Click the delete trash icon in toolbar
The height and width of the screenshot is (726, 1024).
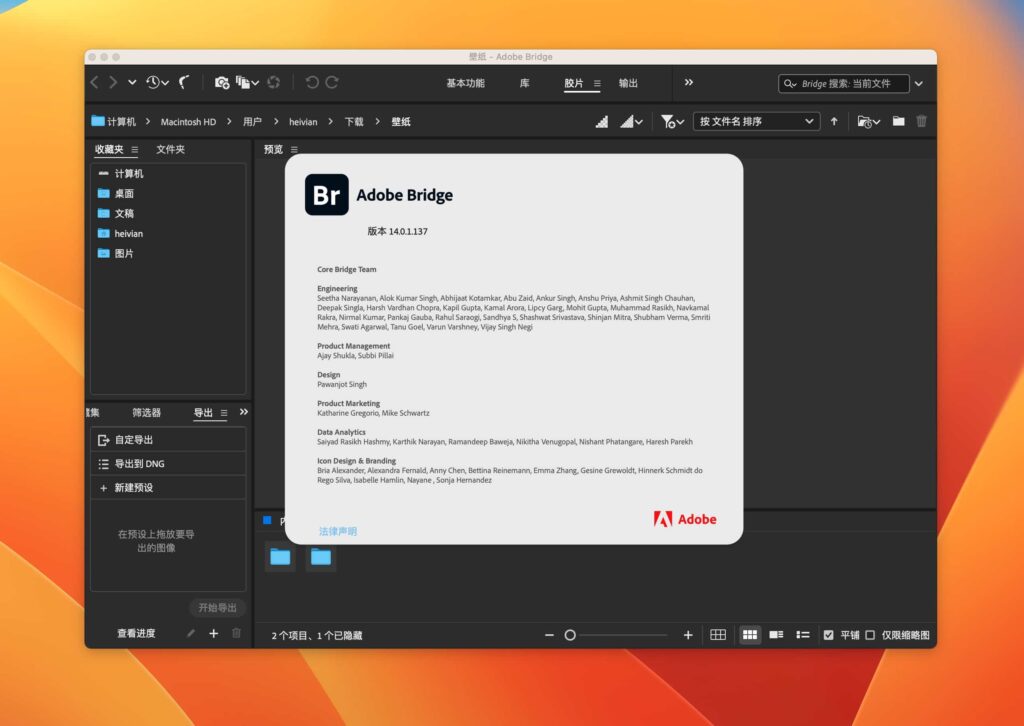pos(921,121)
